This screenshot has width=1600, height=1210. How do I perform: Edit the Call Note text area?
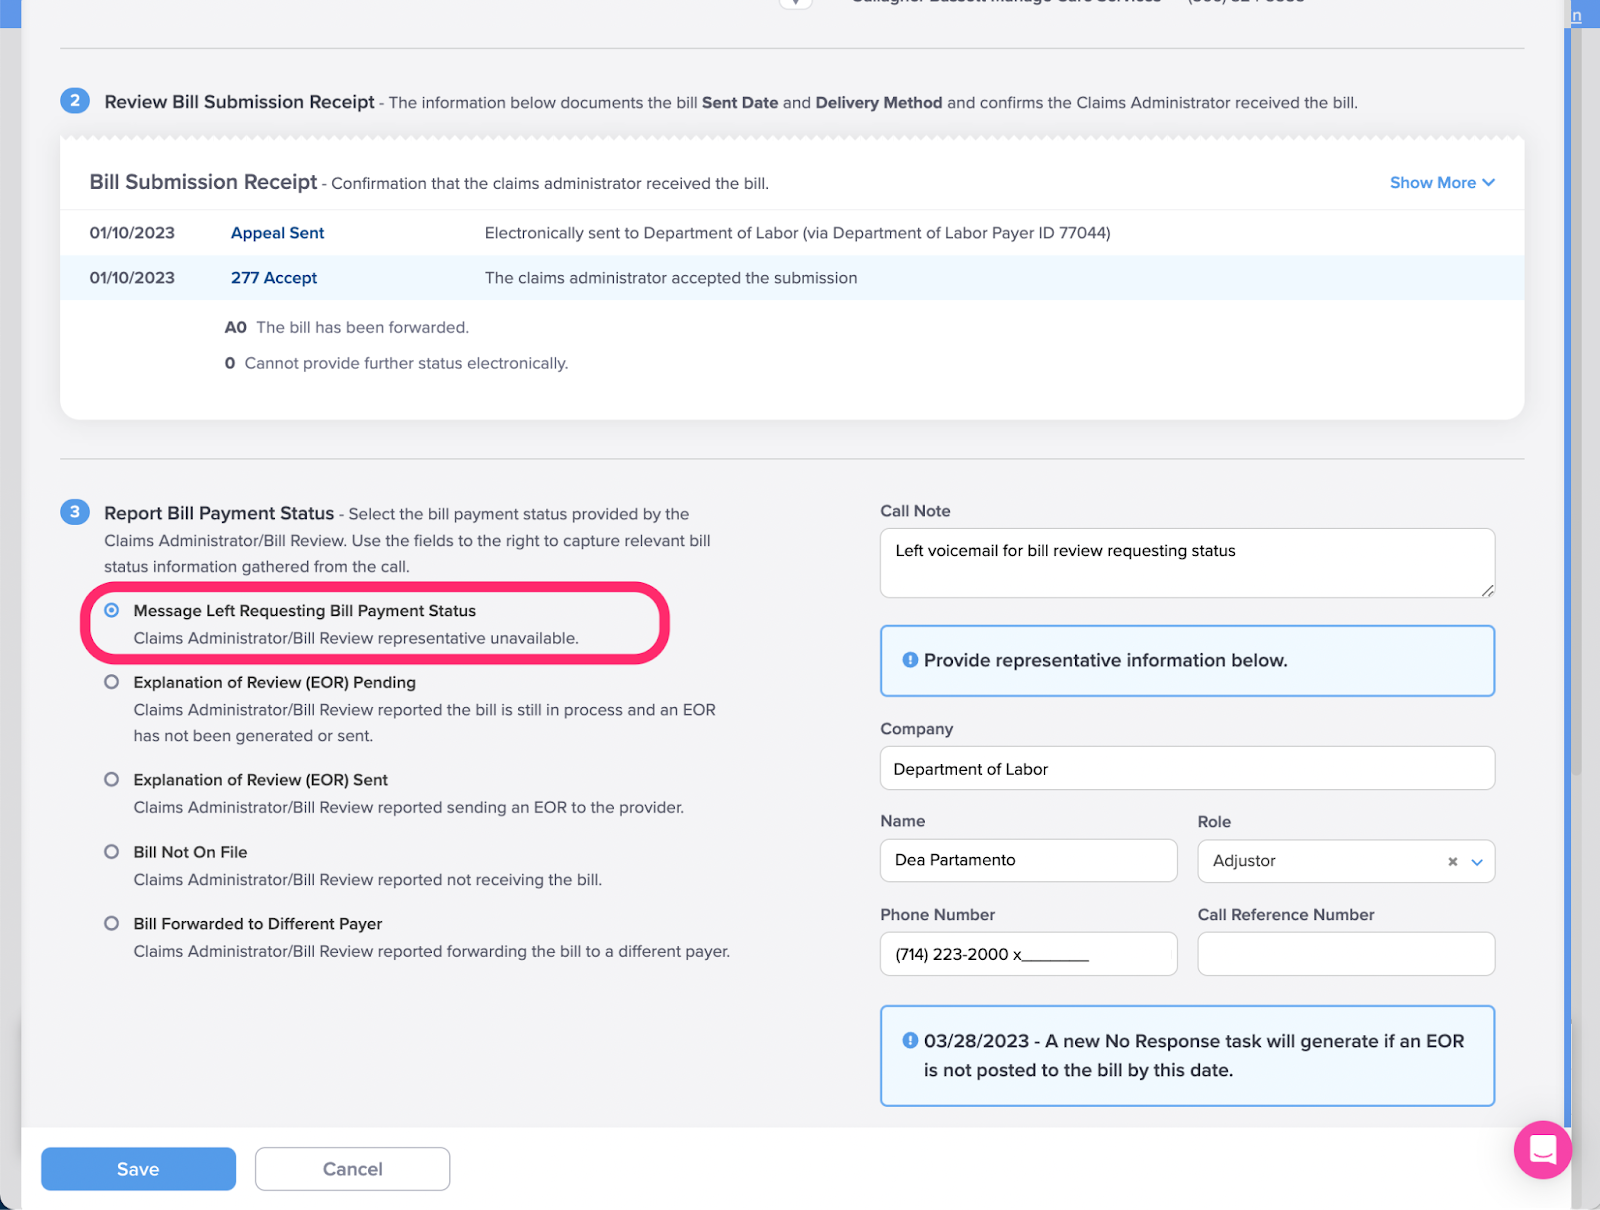(x=1187, y=563)
